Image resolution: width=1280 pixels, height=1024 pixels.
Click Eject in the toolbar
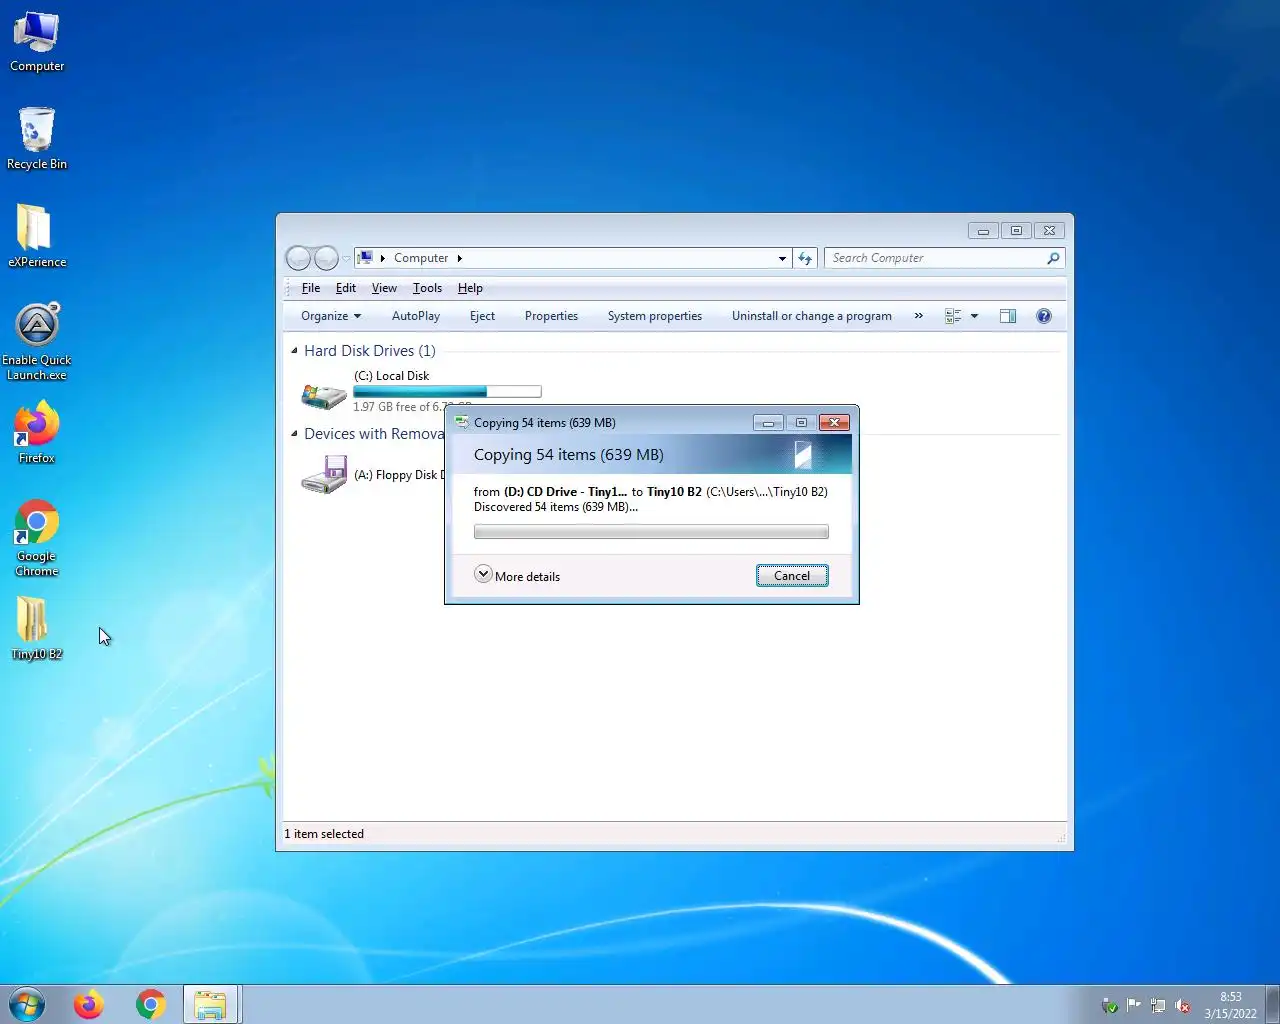click(482, 316)
